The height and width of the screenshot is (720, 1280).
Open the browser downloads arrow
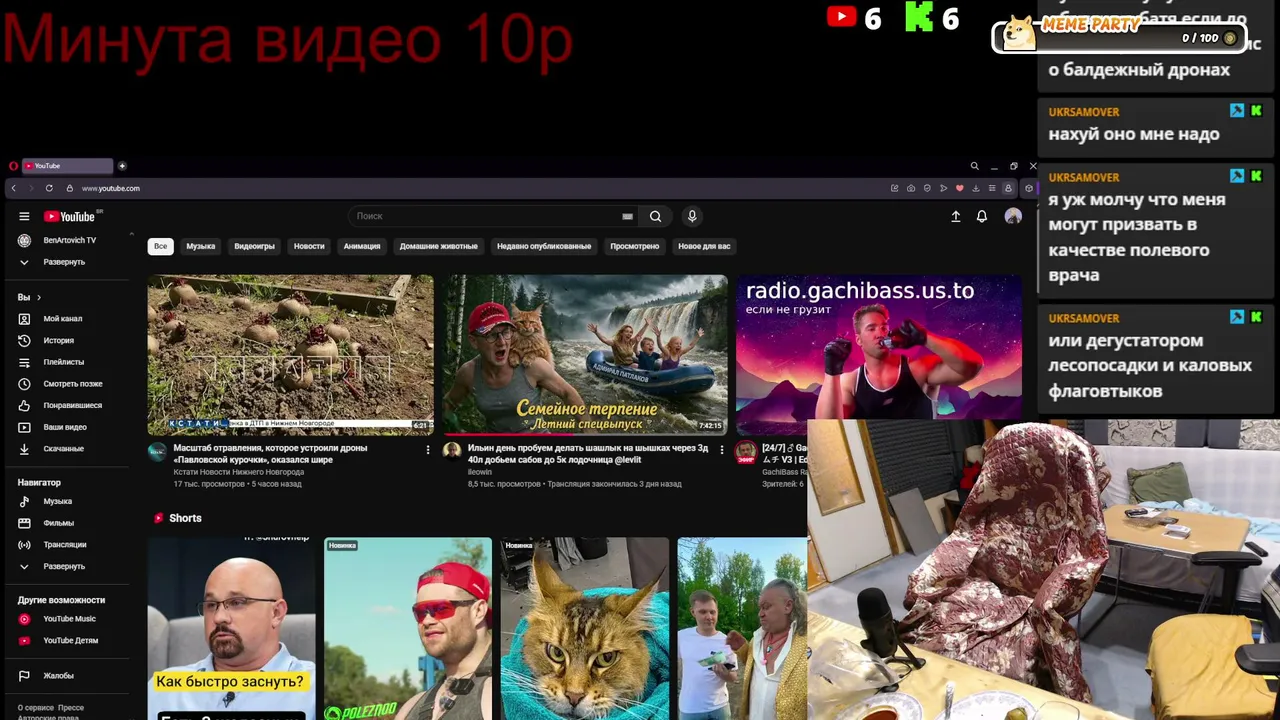[976, 188]
